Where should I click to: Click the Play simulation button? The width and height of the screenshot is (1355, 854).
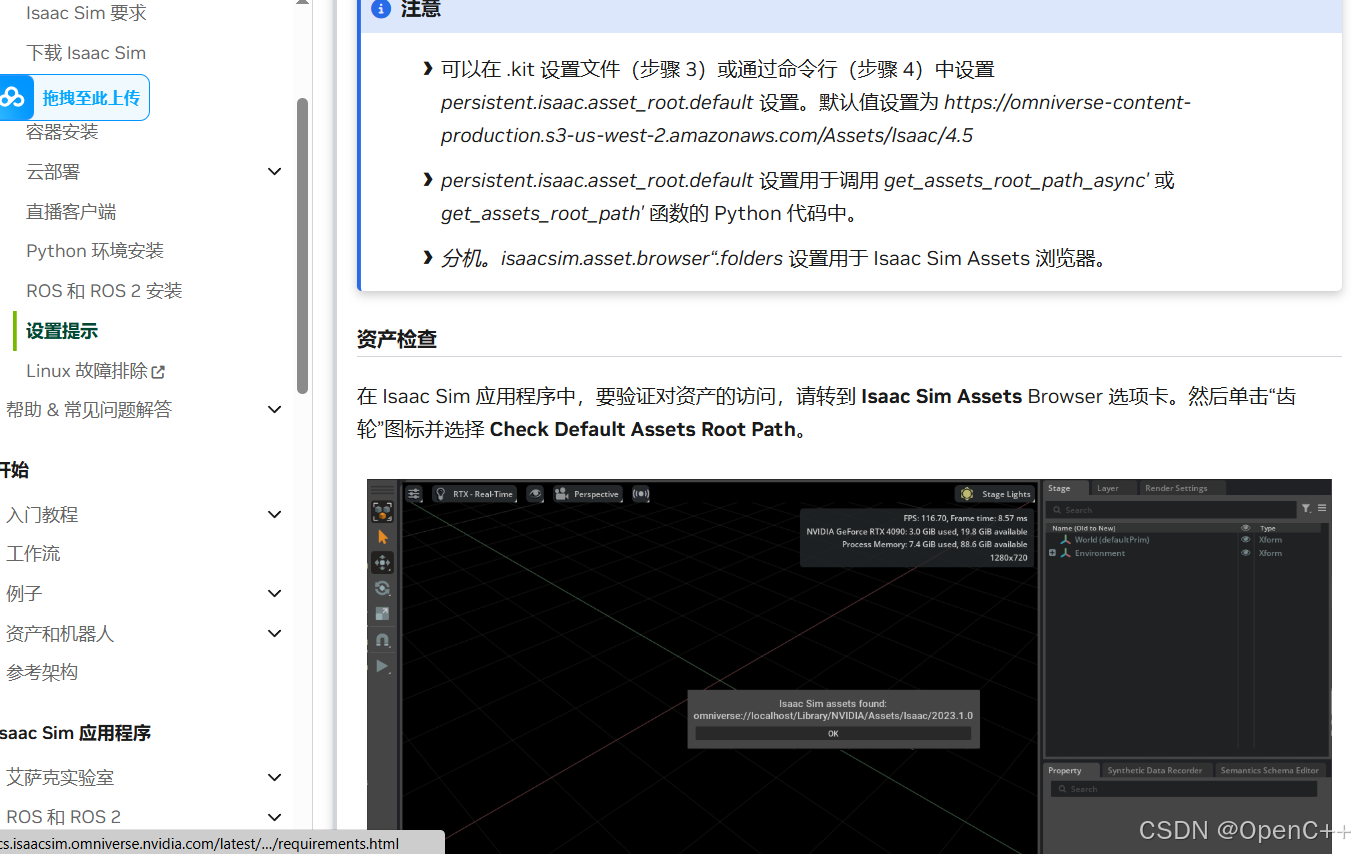click(x=382, y=666)
